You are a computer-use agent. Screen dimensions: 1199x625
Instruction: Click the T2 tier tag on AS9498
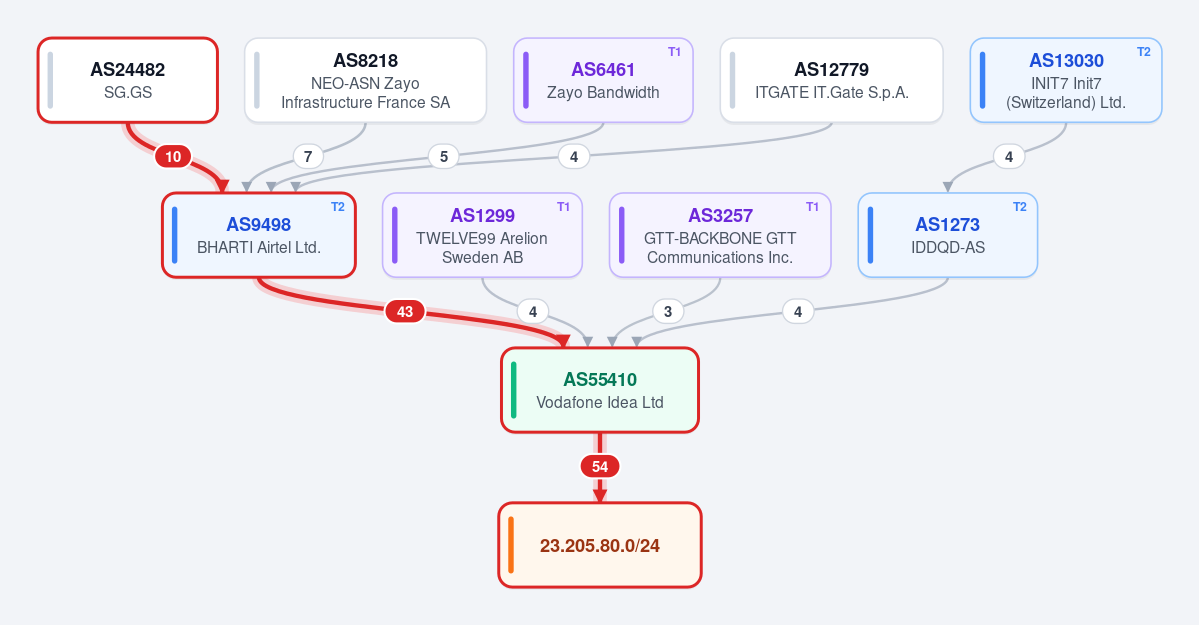pos(338,207)
